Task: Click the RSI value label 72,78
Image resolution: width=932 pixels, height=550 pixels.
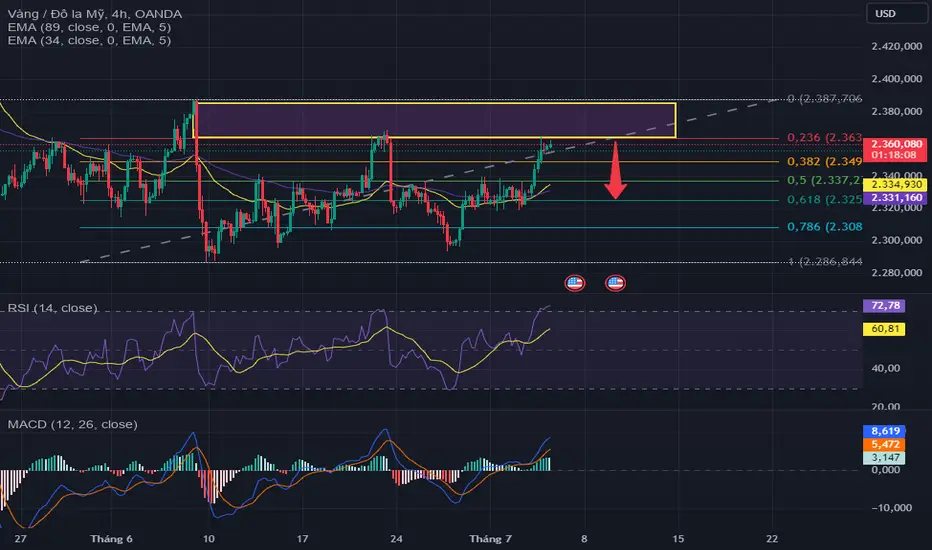Action: 884,306
